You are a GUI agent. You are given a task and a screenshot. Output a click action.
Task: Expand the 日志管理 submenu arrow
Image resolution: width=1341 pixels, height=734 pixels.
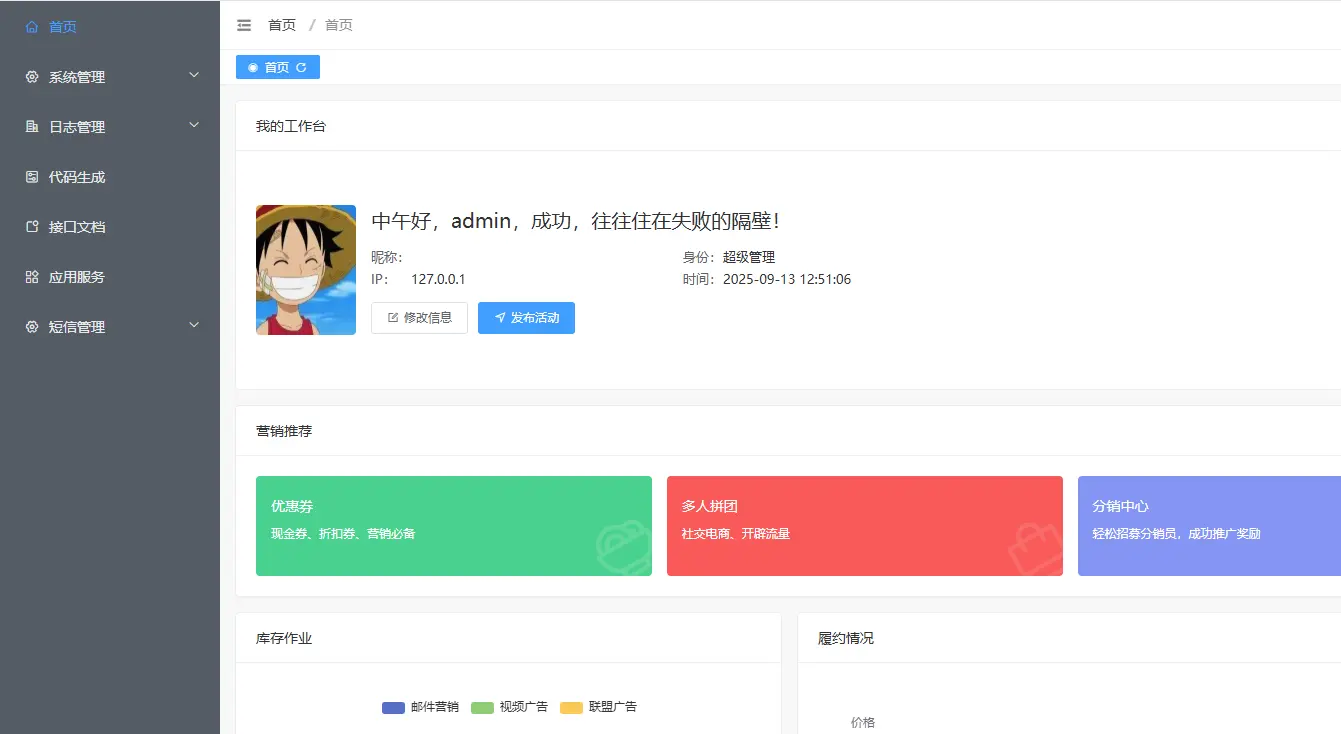point(194,125)
